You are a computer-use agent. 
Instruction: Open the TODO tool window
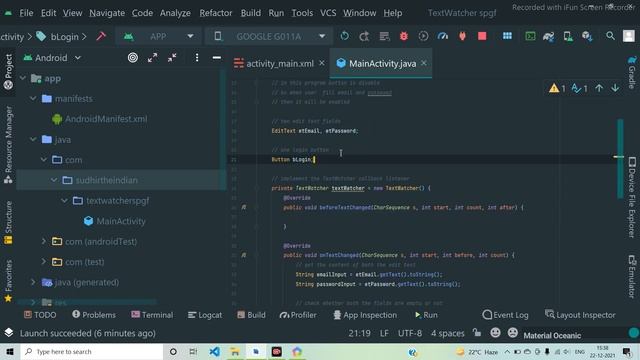(x=40, y=315)
